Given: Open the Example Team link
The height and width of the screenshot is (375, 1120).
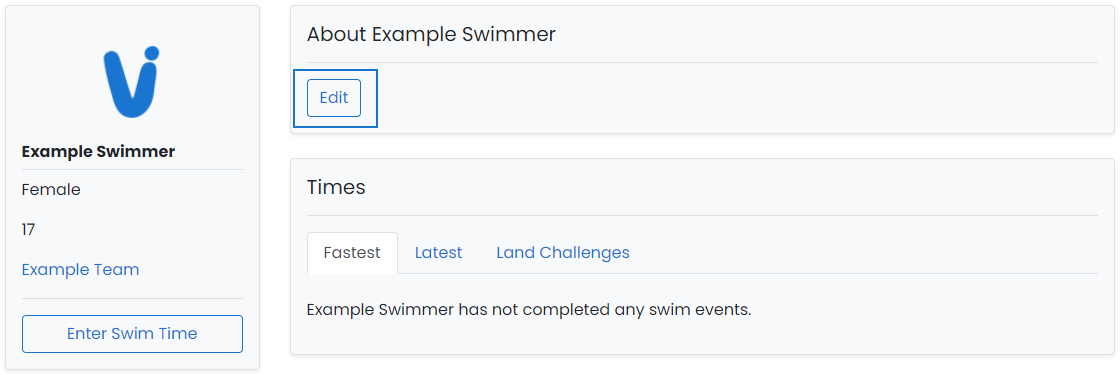Looking at the screenshot, I should pos(81,269).
